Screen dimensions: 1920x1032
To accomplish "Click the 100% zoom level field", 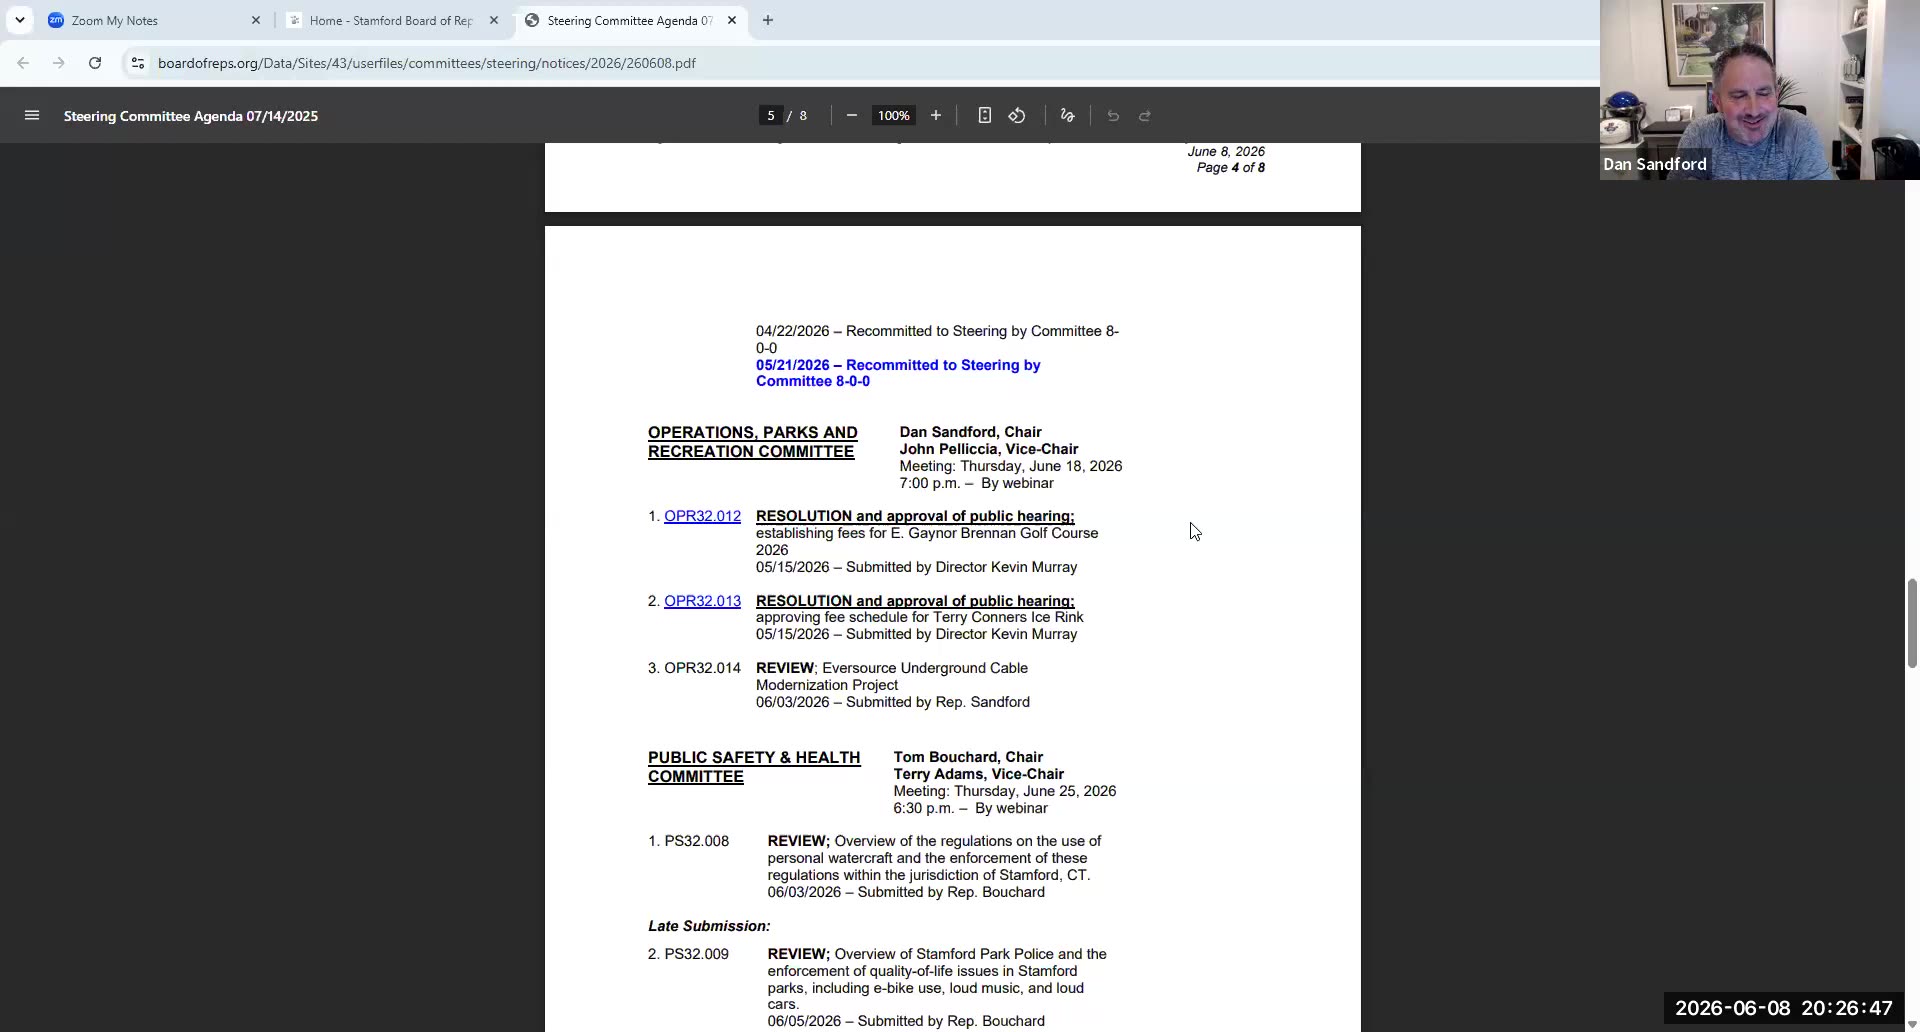I will point(893,116).
